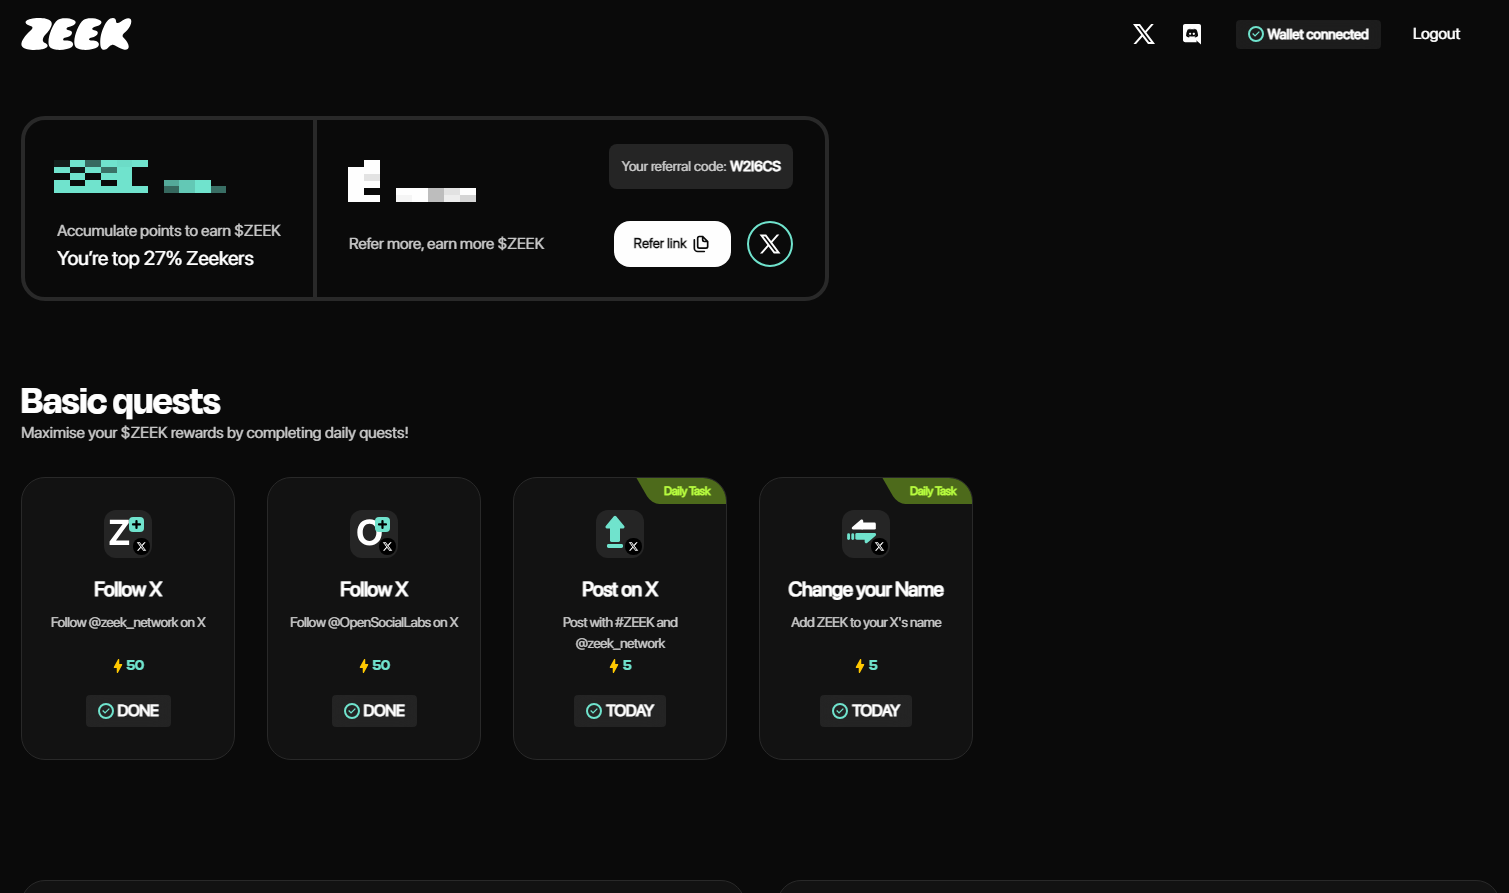
Task: Click the 50 points reward on OpenSocialLabs quest
Action: tap(374, 665)
